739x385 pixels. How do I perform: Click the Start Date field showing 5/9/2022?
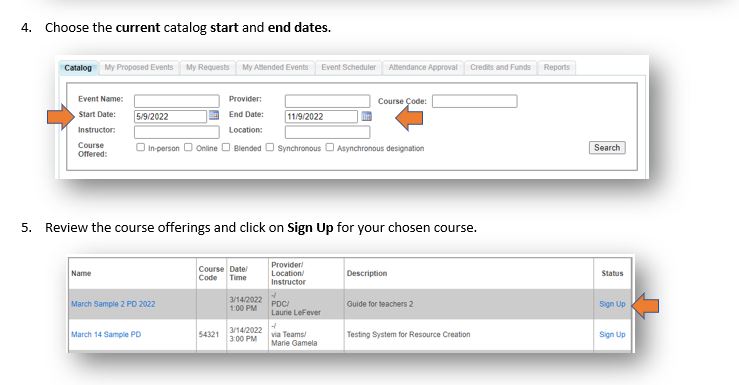click(171, 116)
